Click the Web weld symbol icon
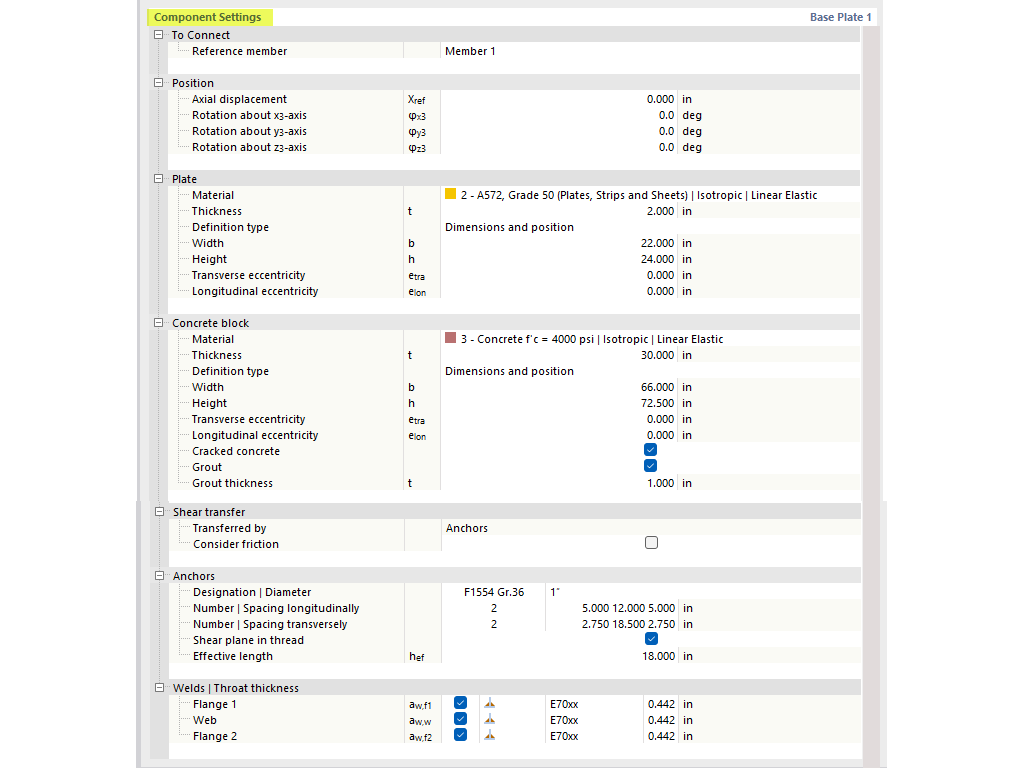1024x768 pixels. (489, 720)
